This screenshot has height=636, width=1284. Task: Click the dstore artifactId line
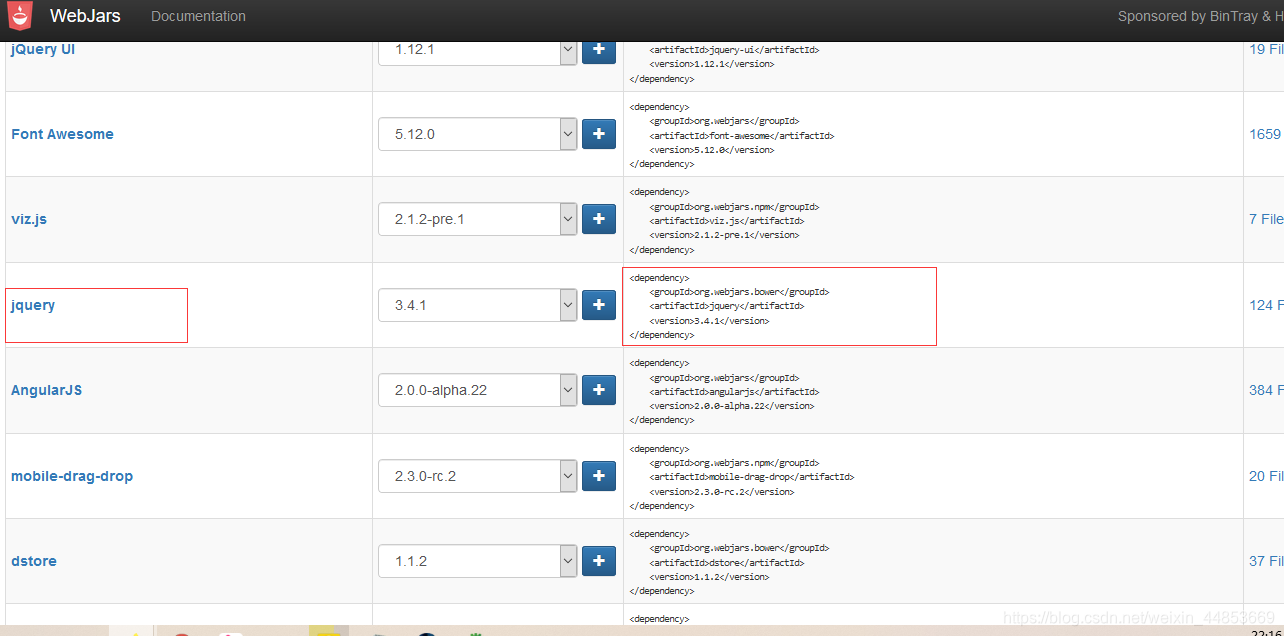[726, 563]
